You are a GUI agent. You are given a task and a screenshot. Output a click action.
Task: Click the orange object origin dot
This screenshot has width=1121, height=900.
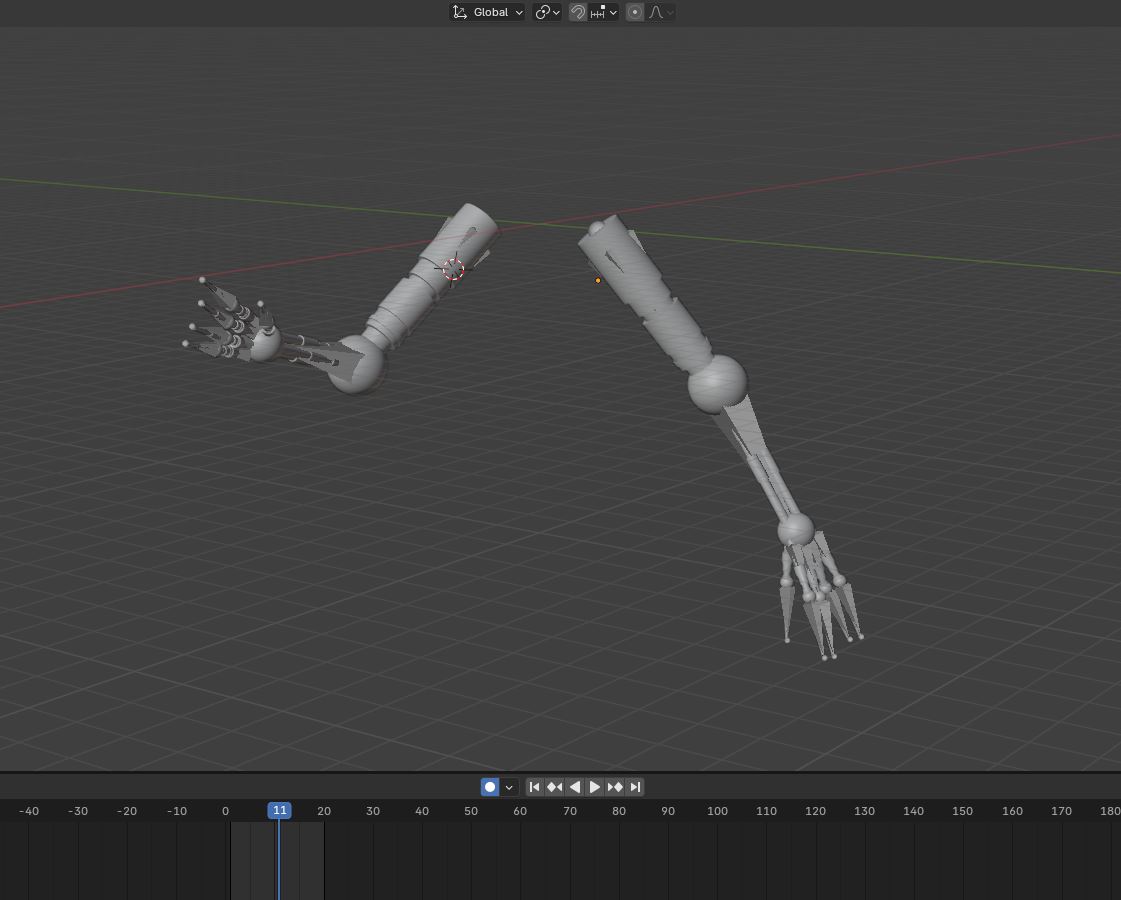[x=598, y=280]
